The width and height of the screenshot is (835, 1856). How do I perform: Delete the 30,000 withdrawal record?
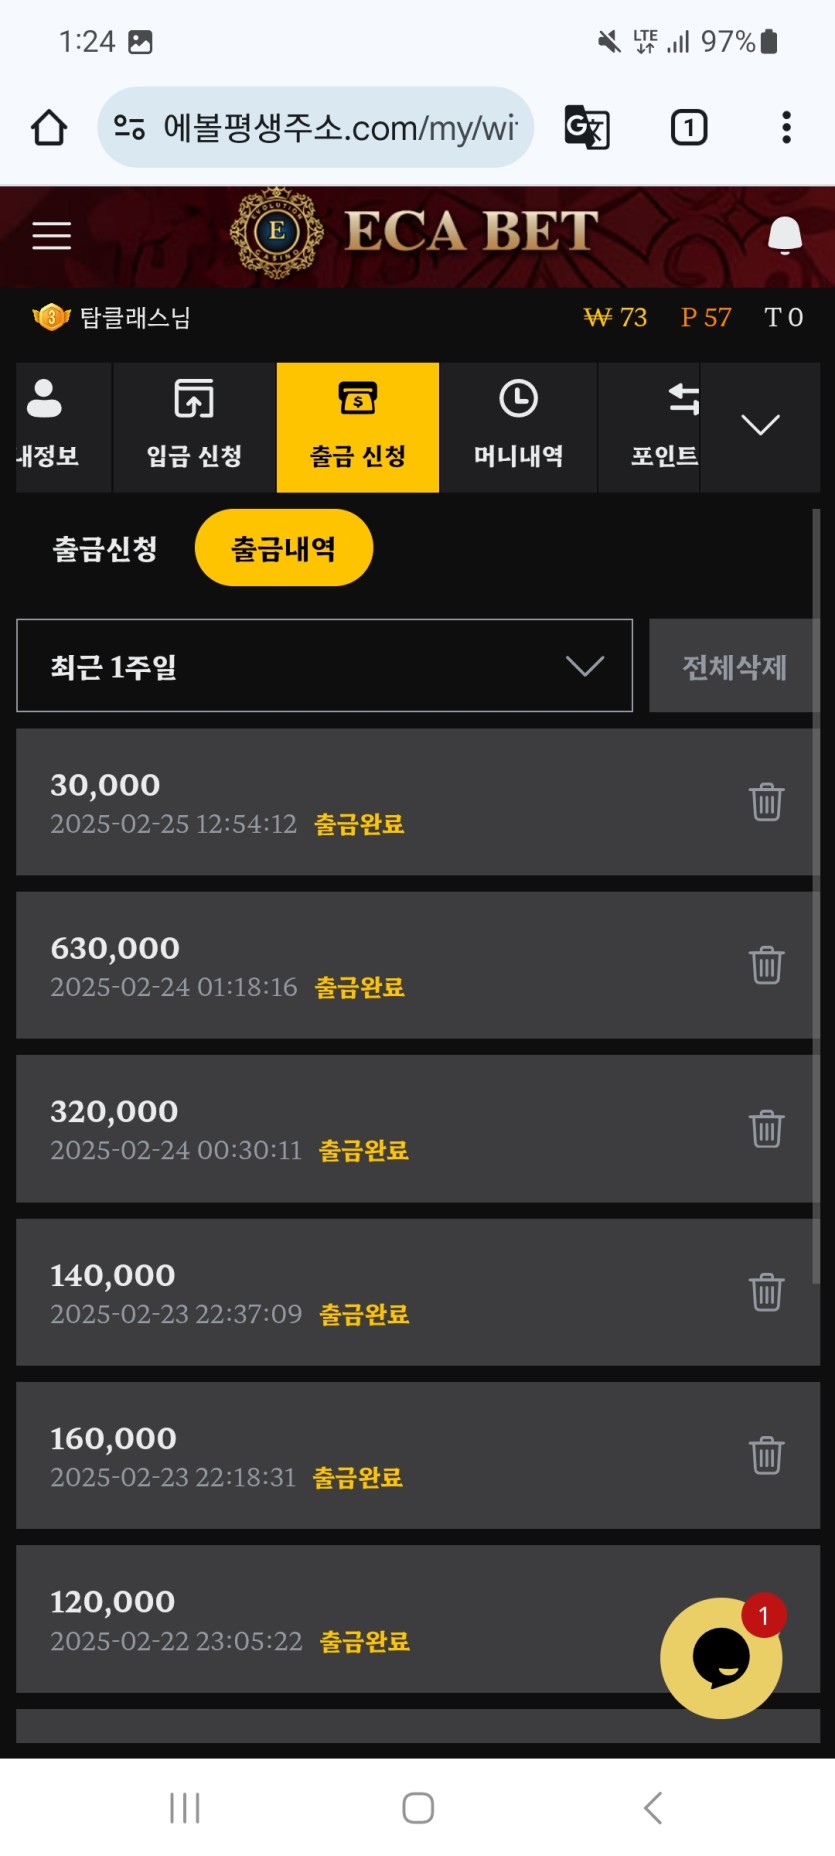[767, 802]
